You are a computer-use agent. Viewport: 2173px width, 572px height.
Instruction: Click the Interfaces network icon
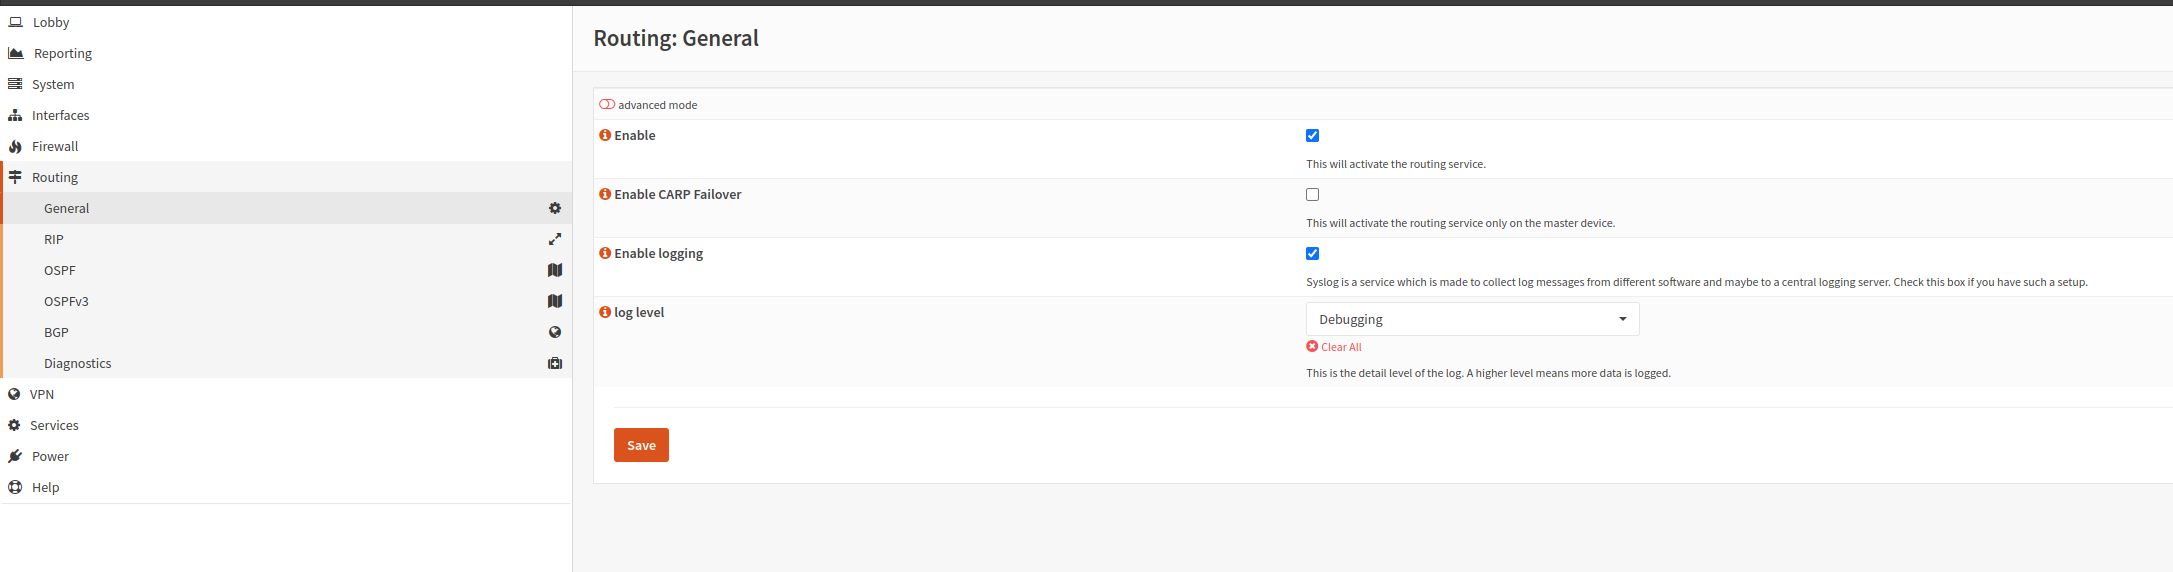15,115
